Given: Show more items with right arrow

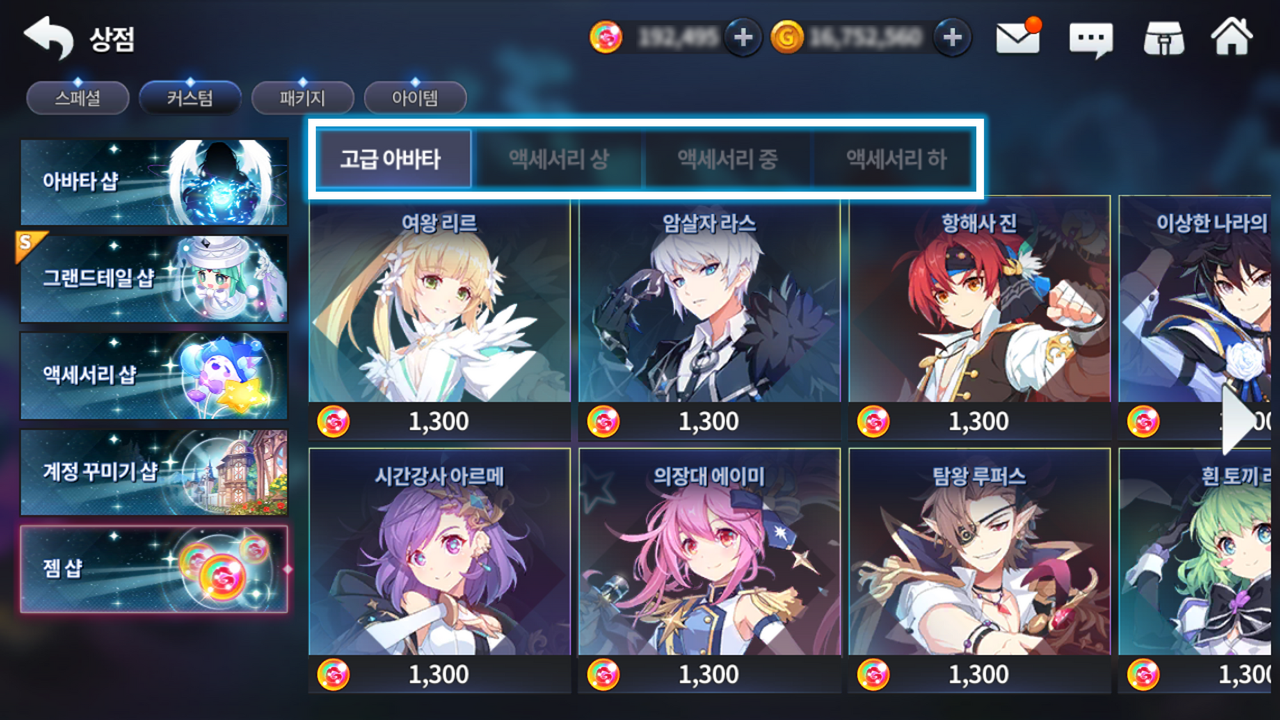Looking at the screenshot, I should coord(1237,422).
